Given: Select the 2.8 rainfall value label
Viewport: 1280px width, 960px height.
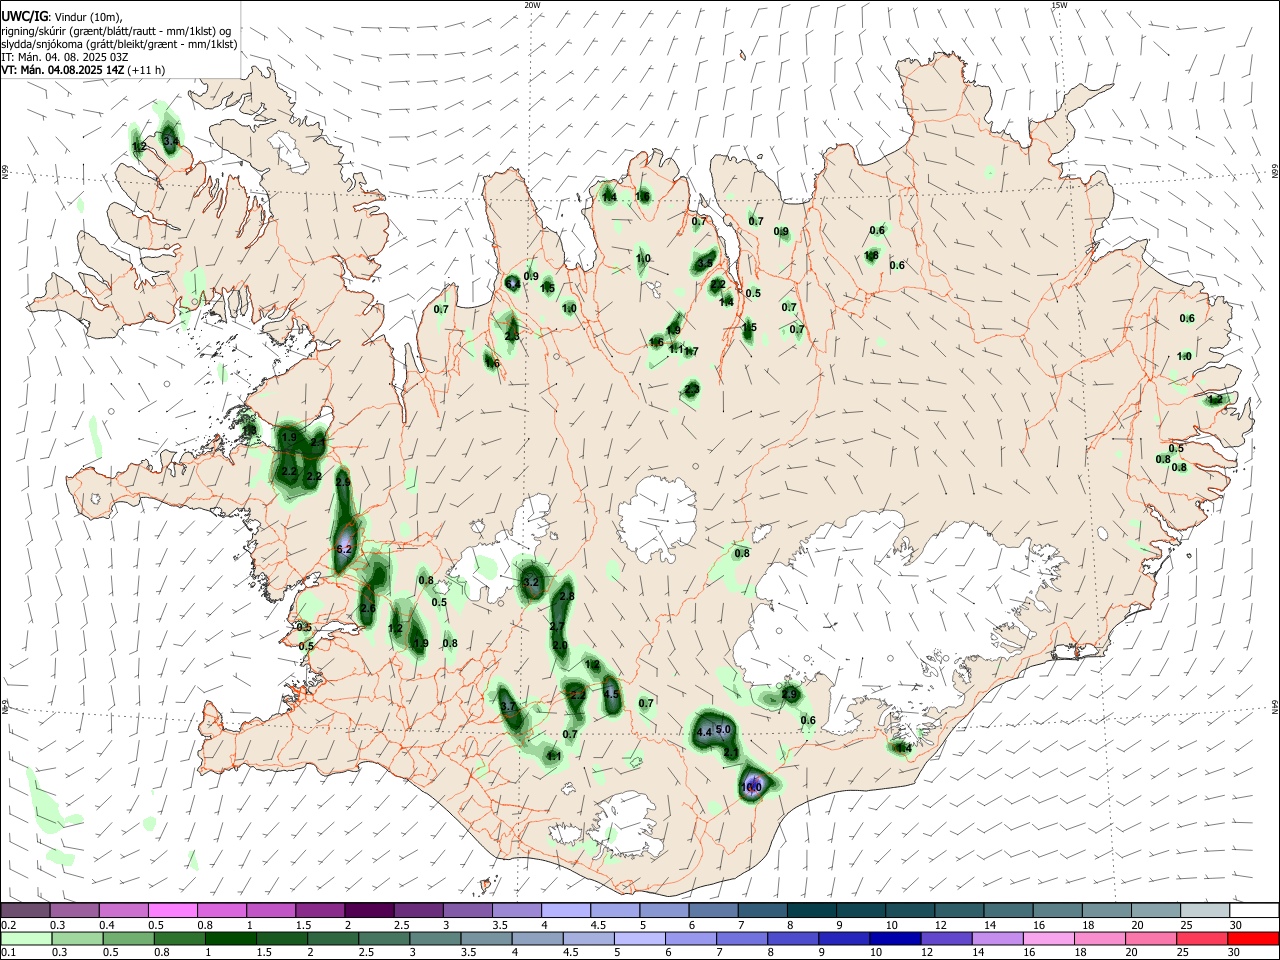Looking at the screenshot, I should [x=566, y=596].
